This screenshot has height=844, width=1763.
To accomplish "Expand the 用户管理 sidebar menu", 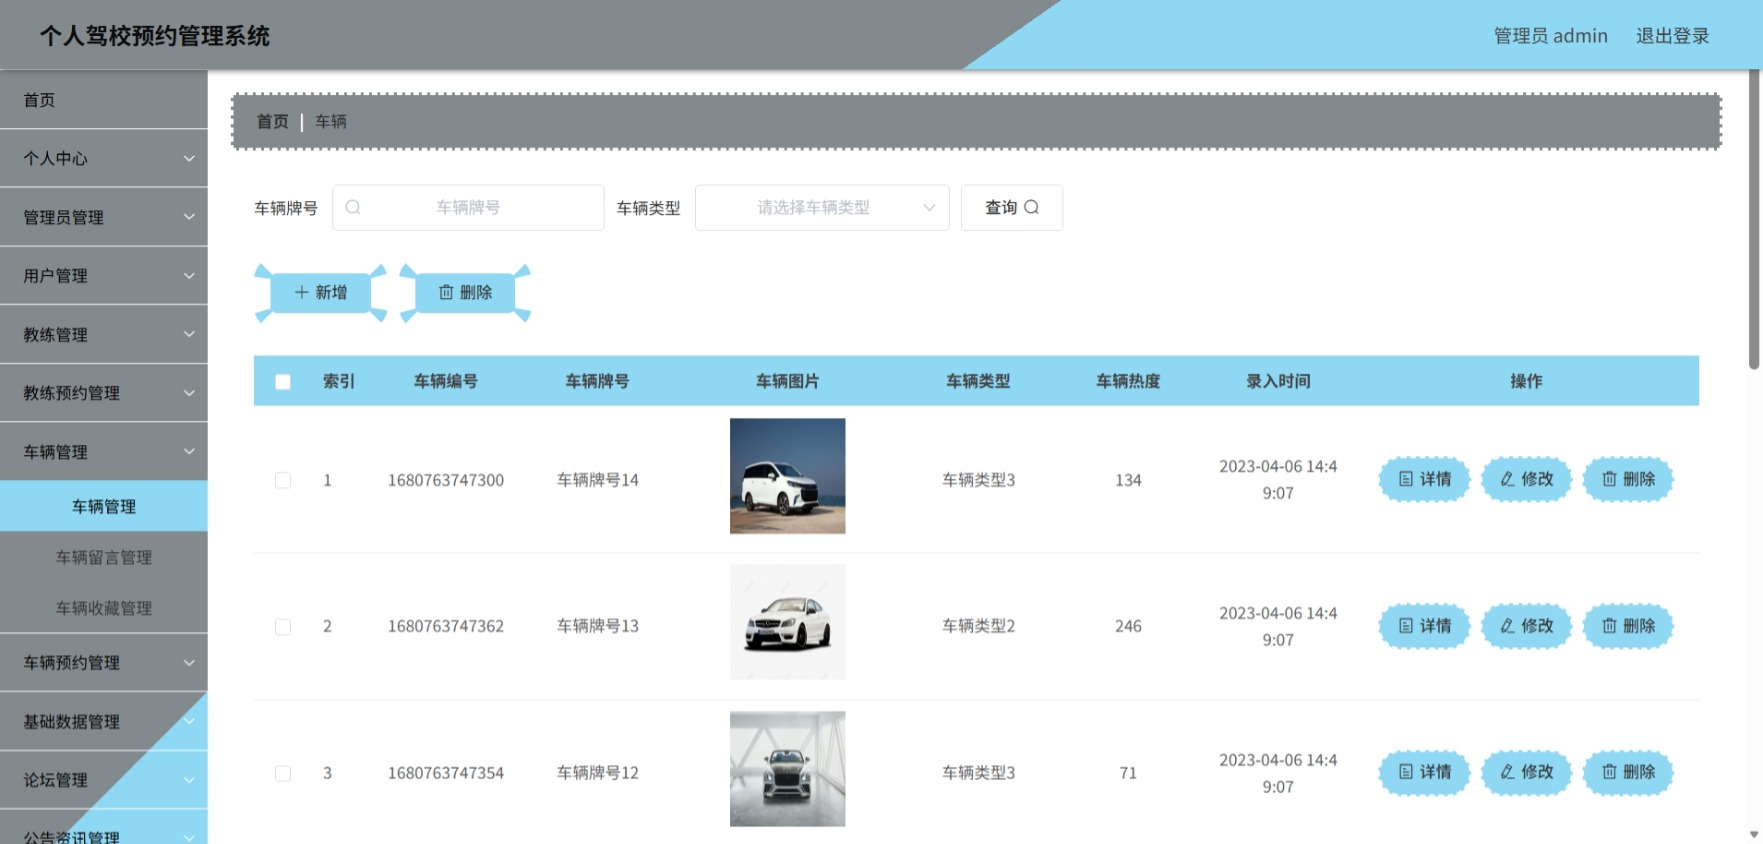I will (x=104, y=275).
